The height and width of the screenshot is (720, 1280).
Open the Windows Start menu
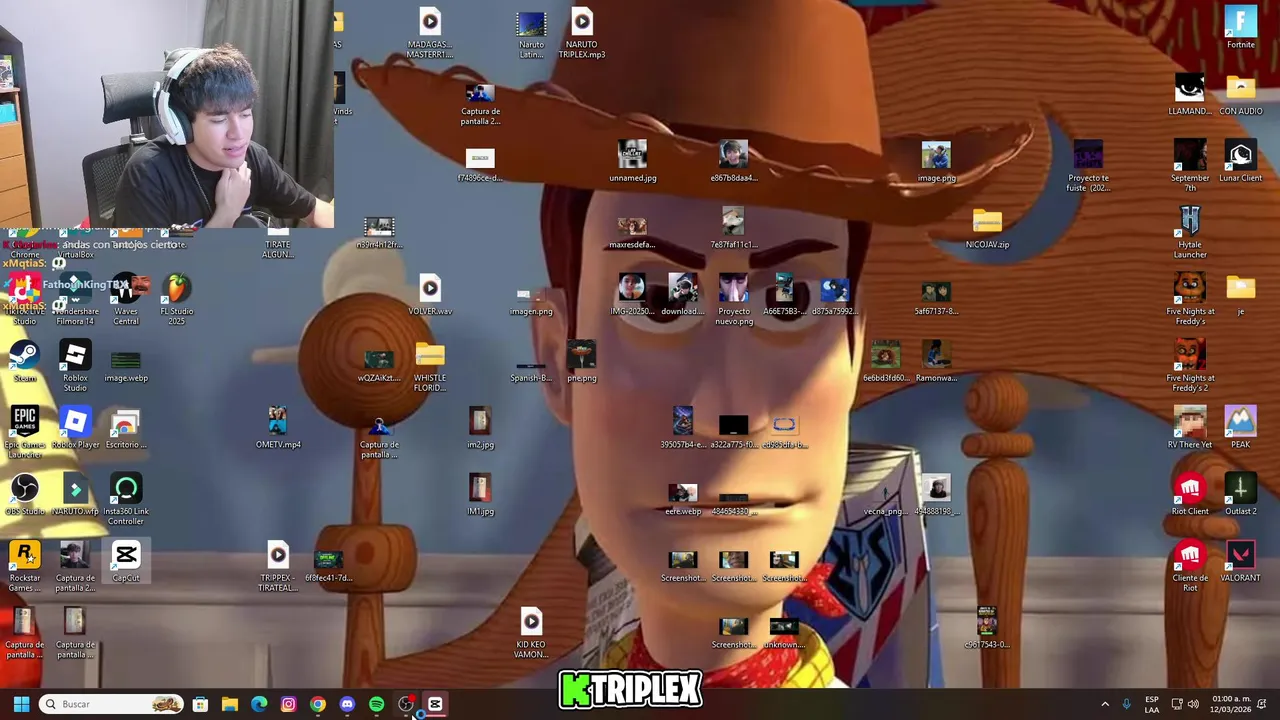21,704
